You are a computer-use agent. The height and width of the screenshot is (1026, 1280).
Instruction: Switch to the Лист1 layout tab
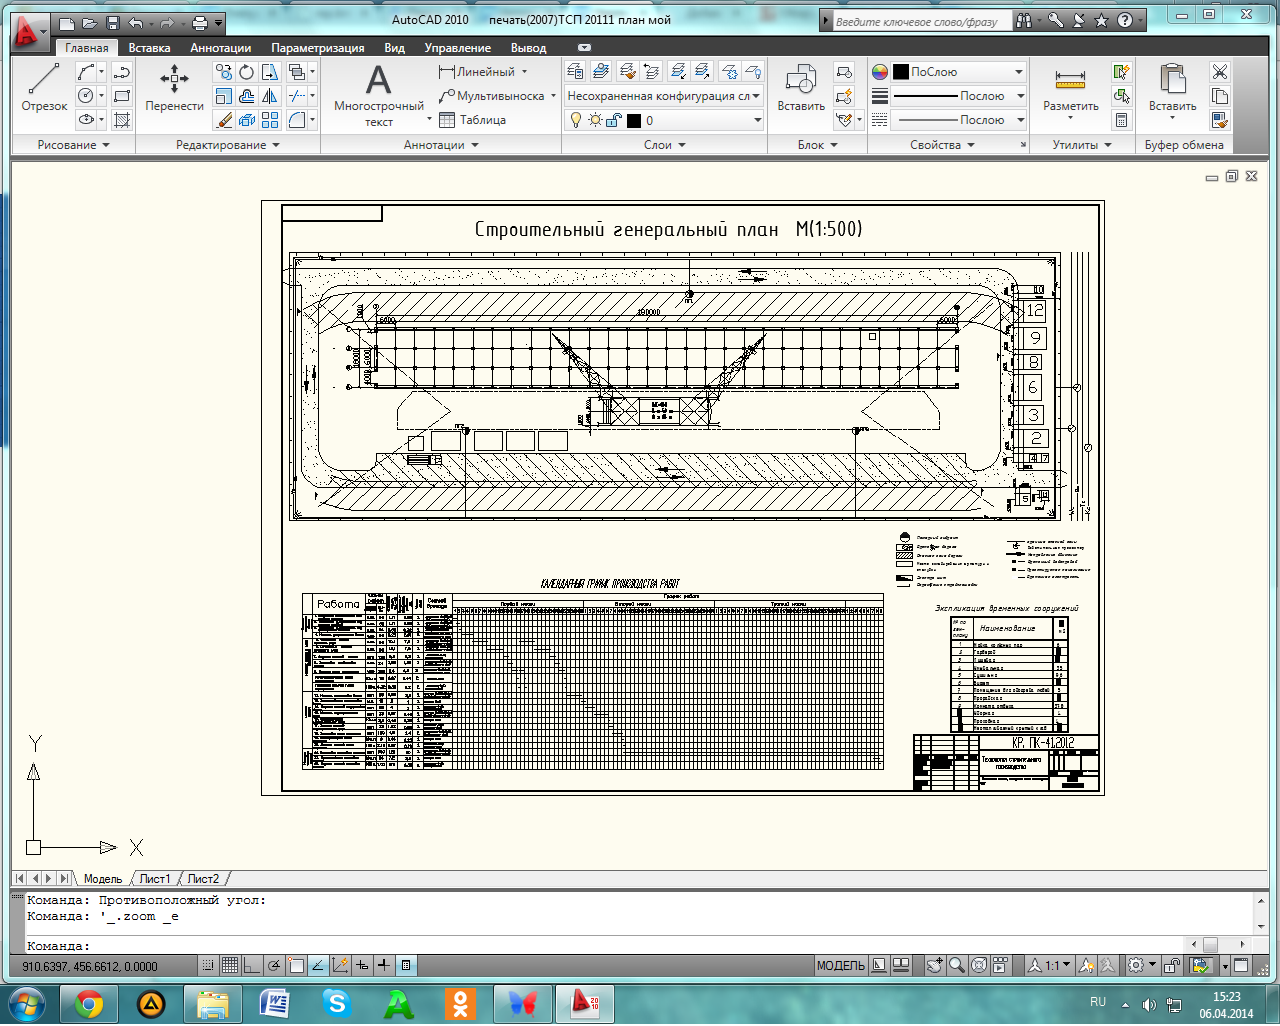155,879
